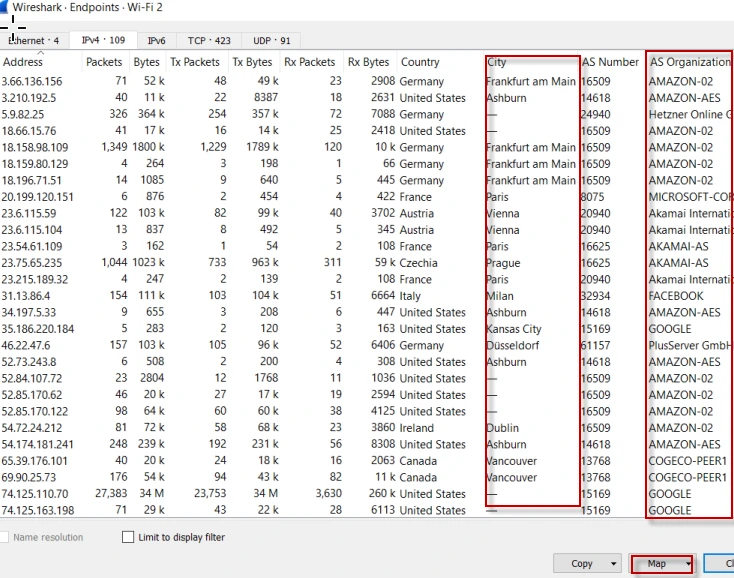734x578 pixels.
Task: Click the Rx Packets column header
Action: click(x=310, y=62)
